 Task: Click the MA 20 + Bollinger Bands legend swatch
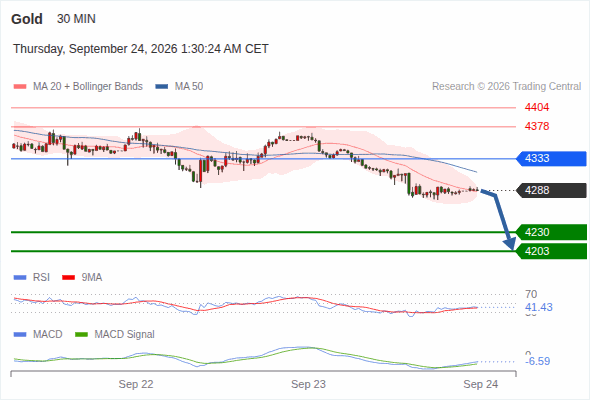tap(20, 87)
